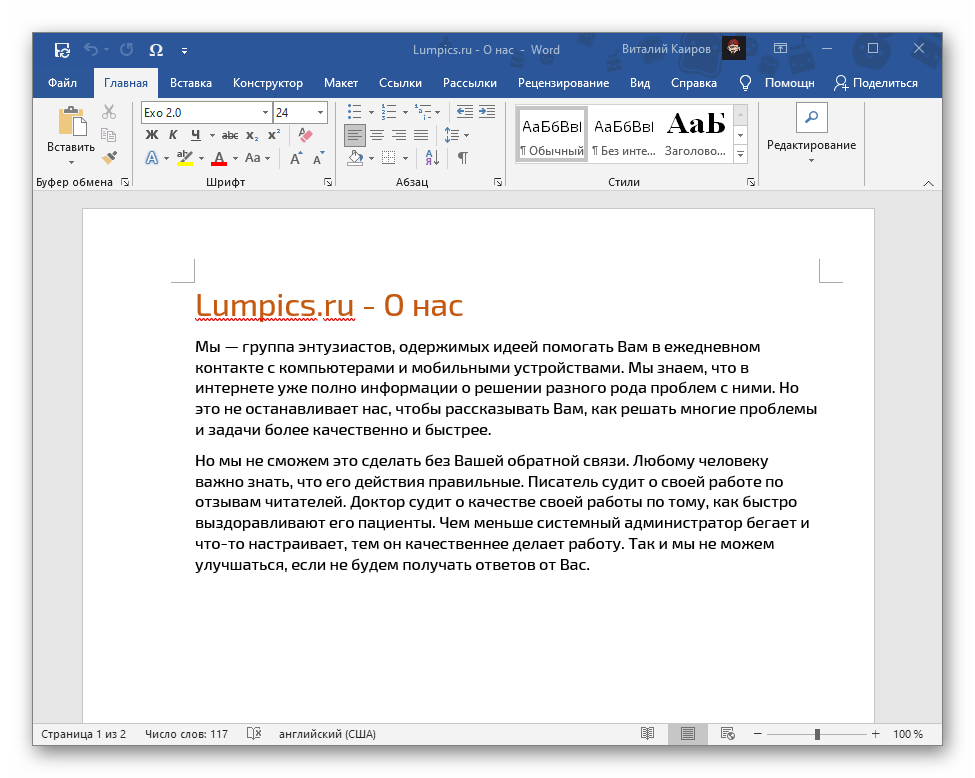Image resolution: width=975 pixels, height=778 pixels.
Task: Open line spacing options
Action: (x=452, y=135)
